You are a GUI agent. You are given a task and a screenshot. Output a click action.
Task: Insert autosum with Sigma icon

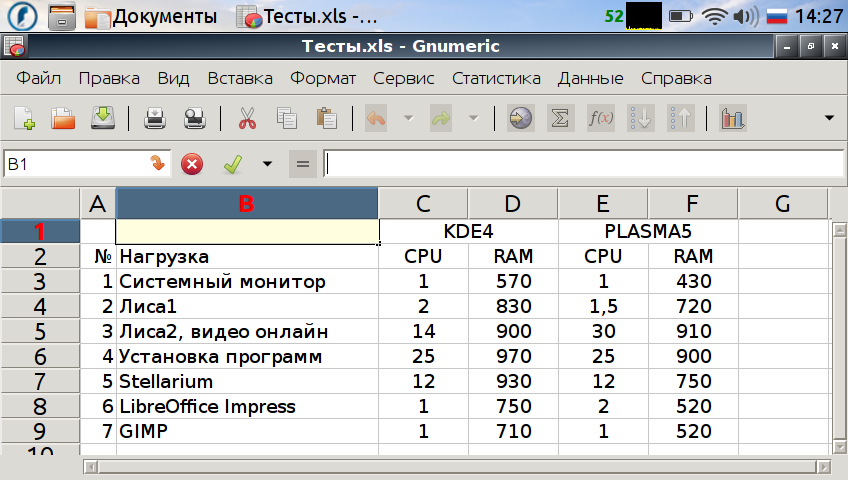(560, 118)
